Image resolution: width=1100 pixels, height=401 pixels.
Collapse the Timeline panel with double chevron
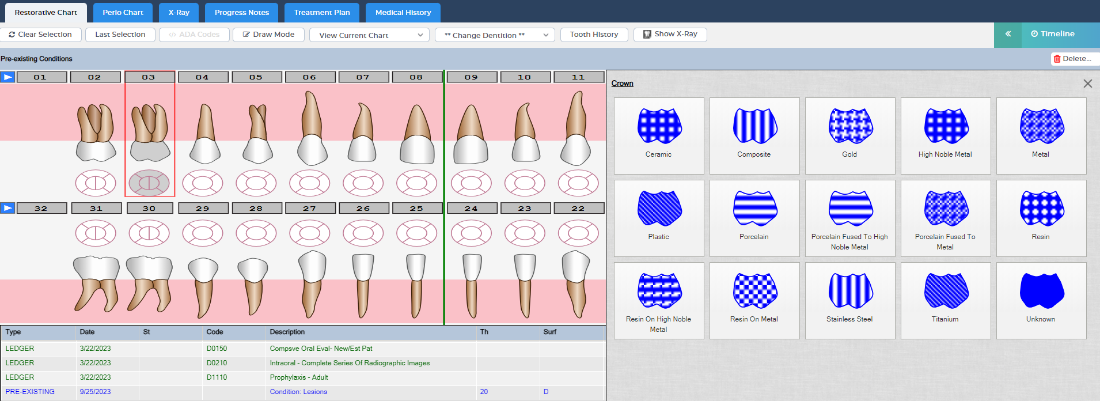pos(1007,34)
